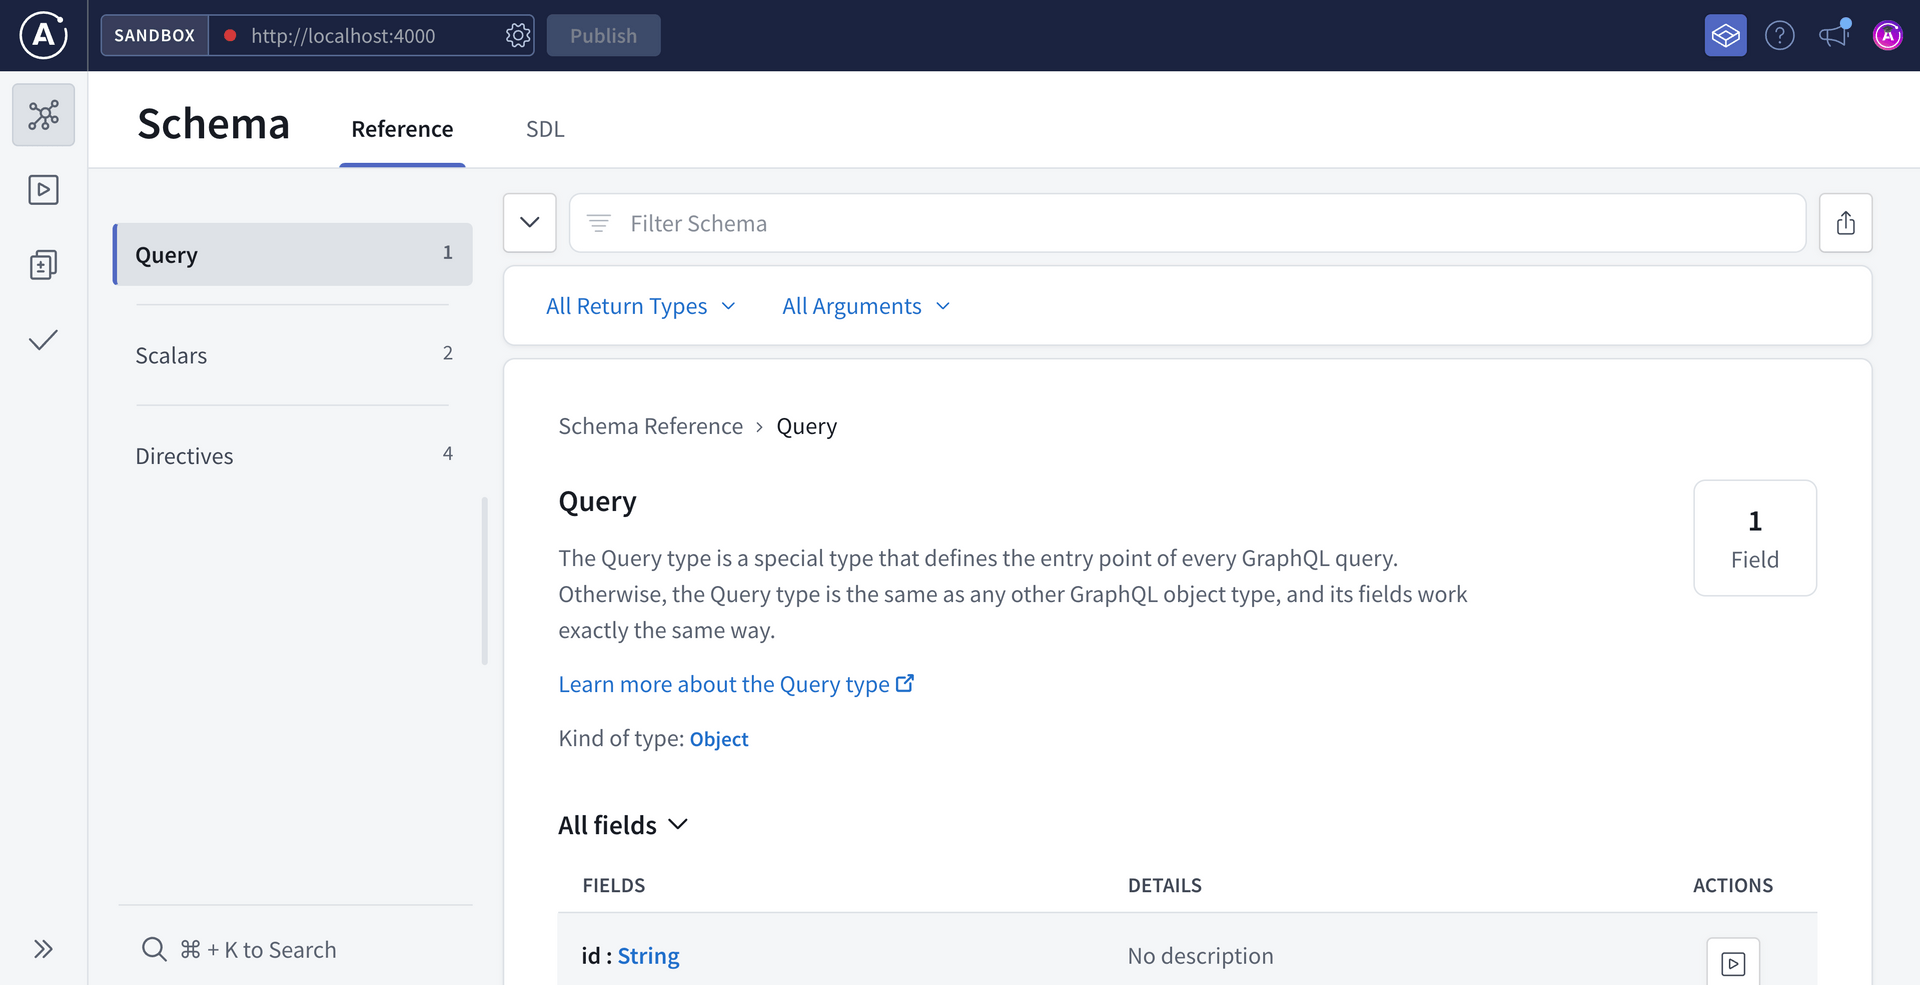Expand the sidebar with the double chevron
Viewport: 1920px width, 985px height.
43,948
